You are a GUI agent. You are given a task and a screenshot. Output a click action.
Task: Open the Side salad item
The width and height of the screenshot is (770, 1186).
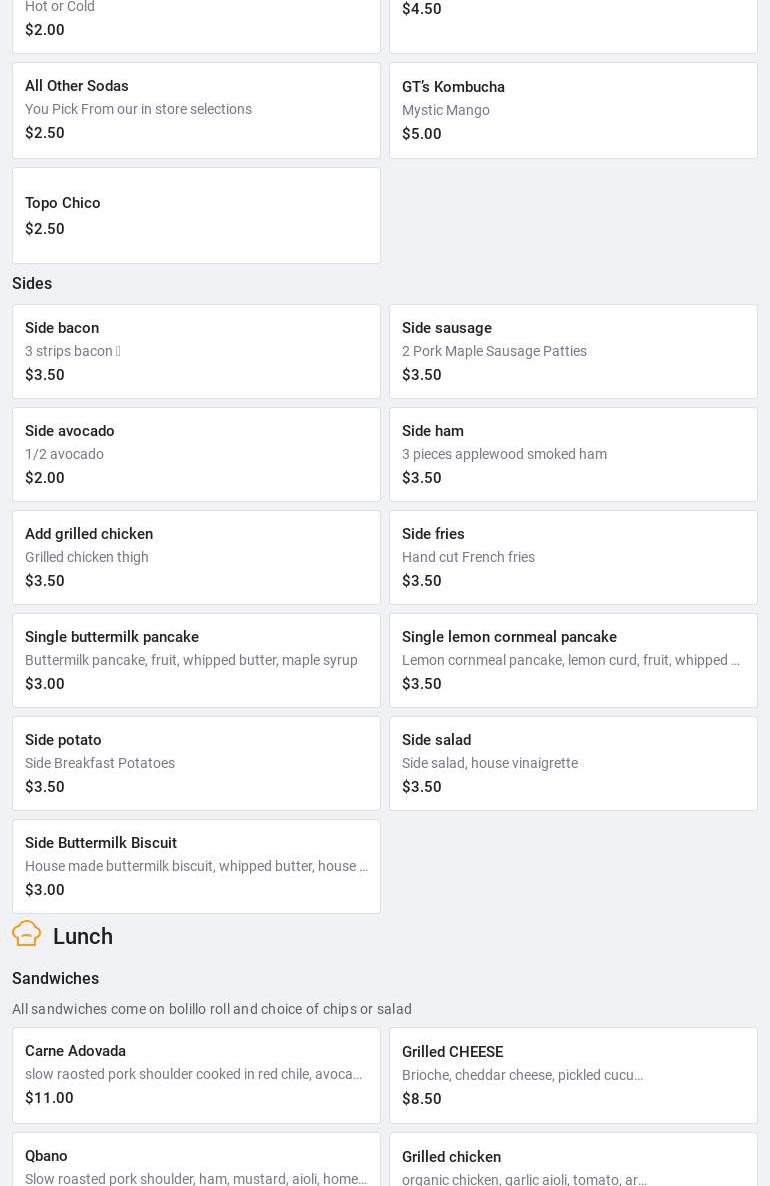573,763
